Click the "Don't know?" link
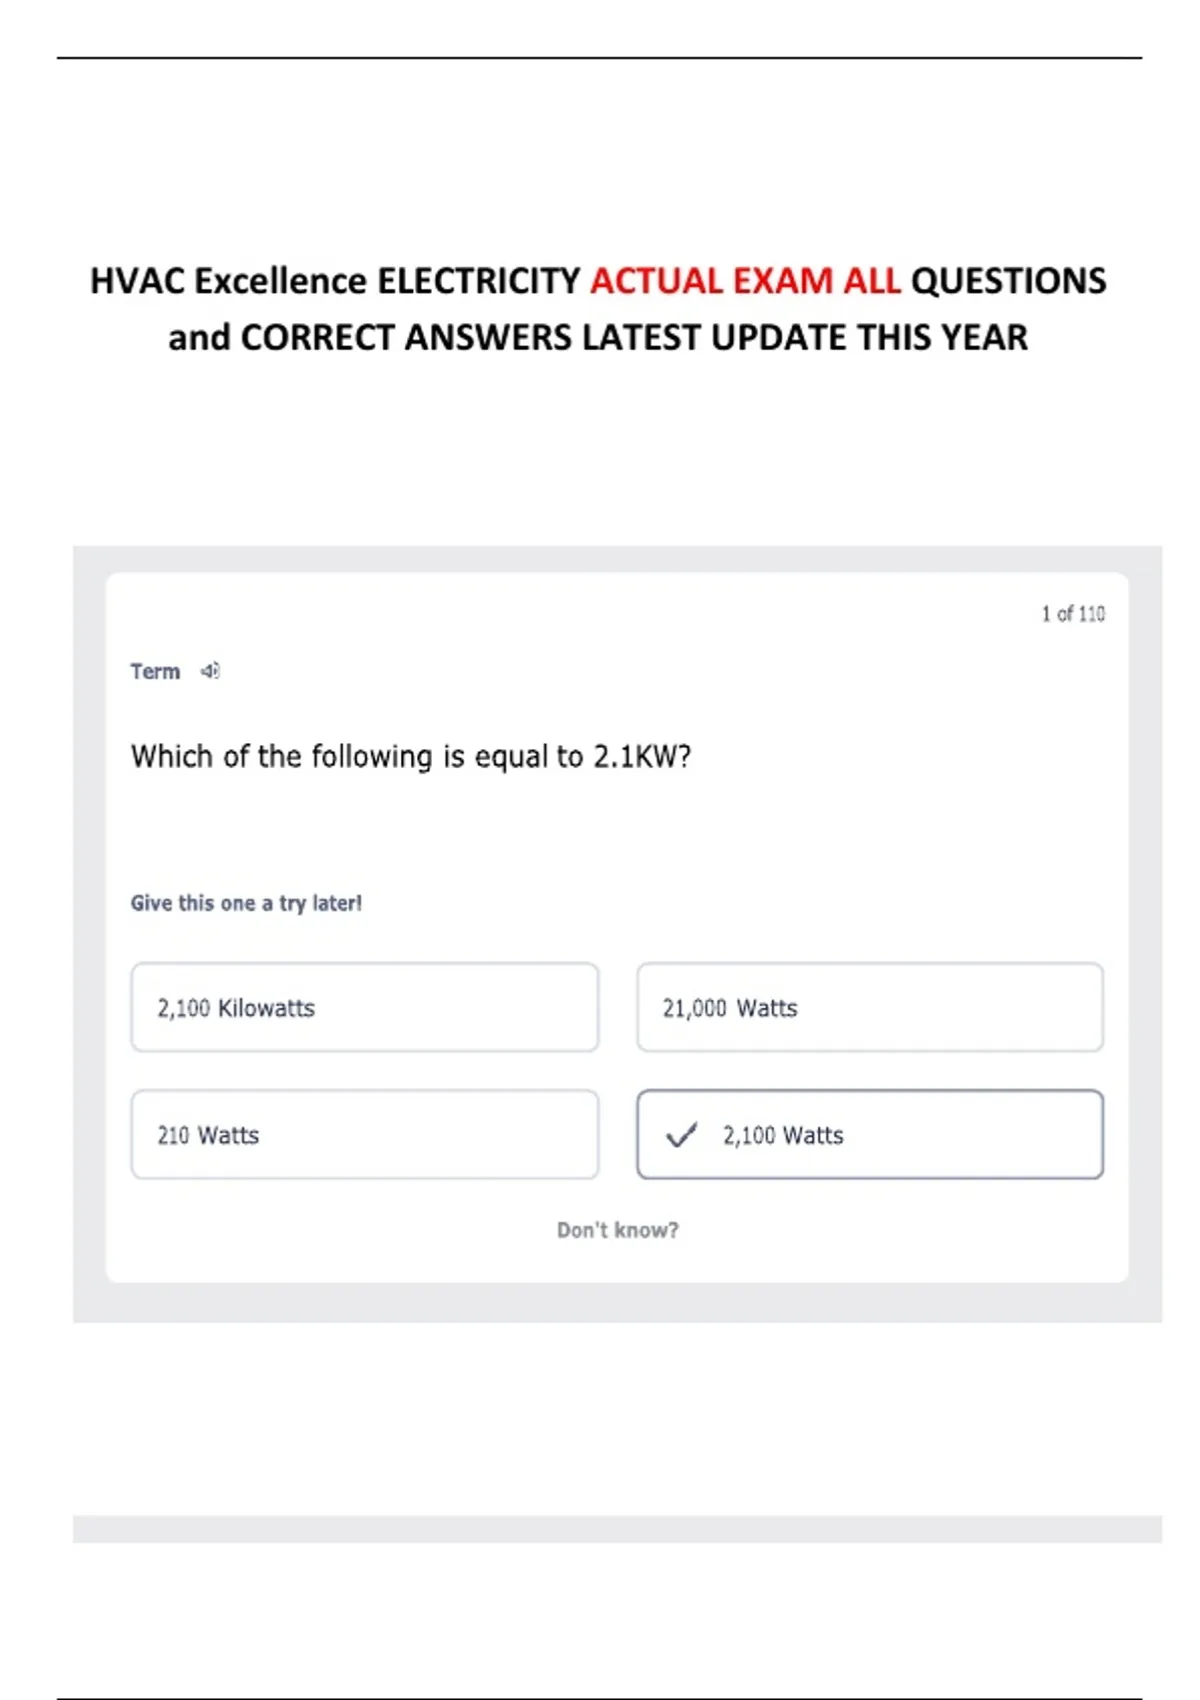1200x1700 pixels. (x=617, y=1230)
